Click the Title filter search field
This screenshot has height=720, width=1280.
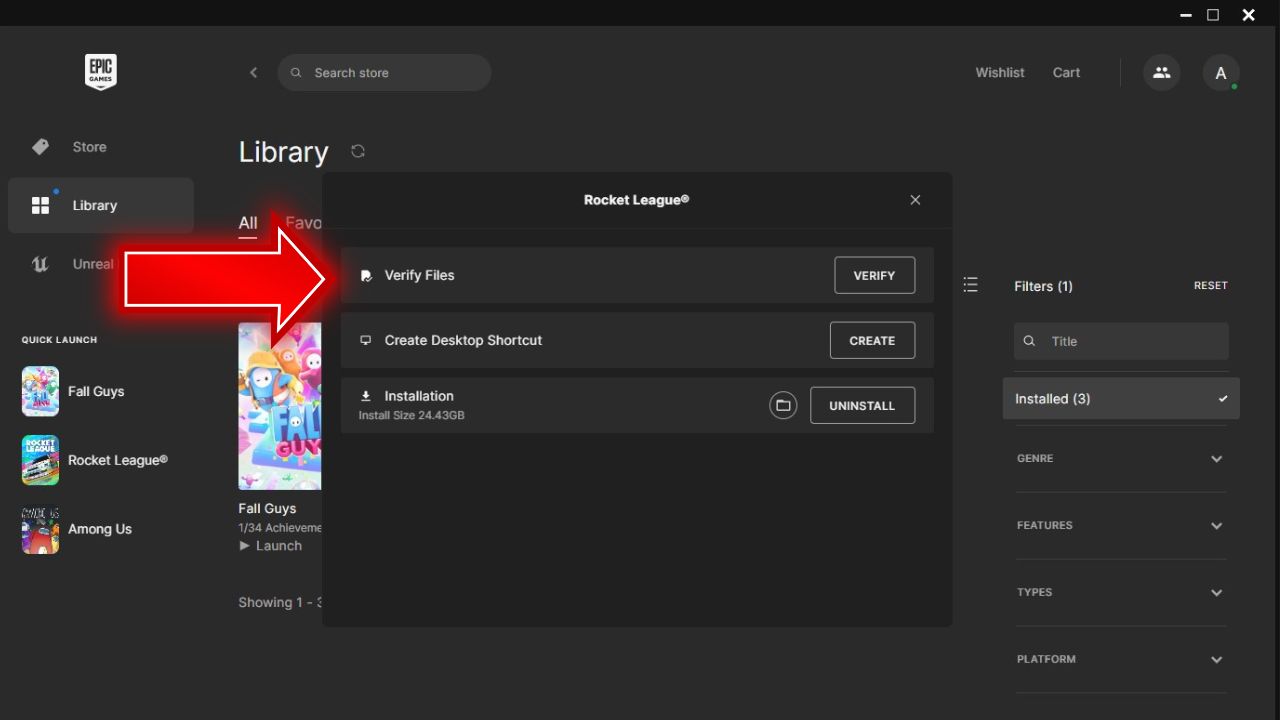(1121, 341)
